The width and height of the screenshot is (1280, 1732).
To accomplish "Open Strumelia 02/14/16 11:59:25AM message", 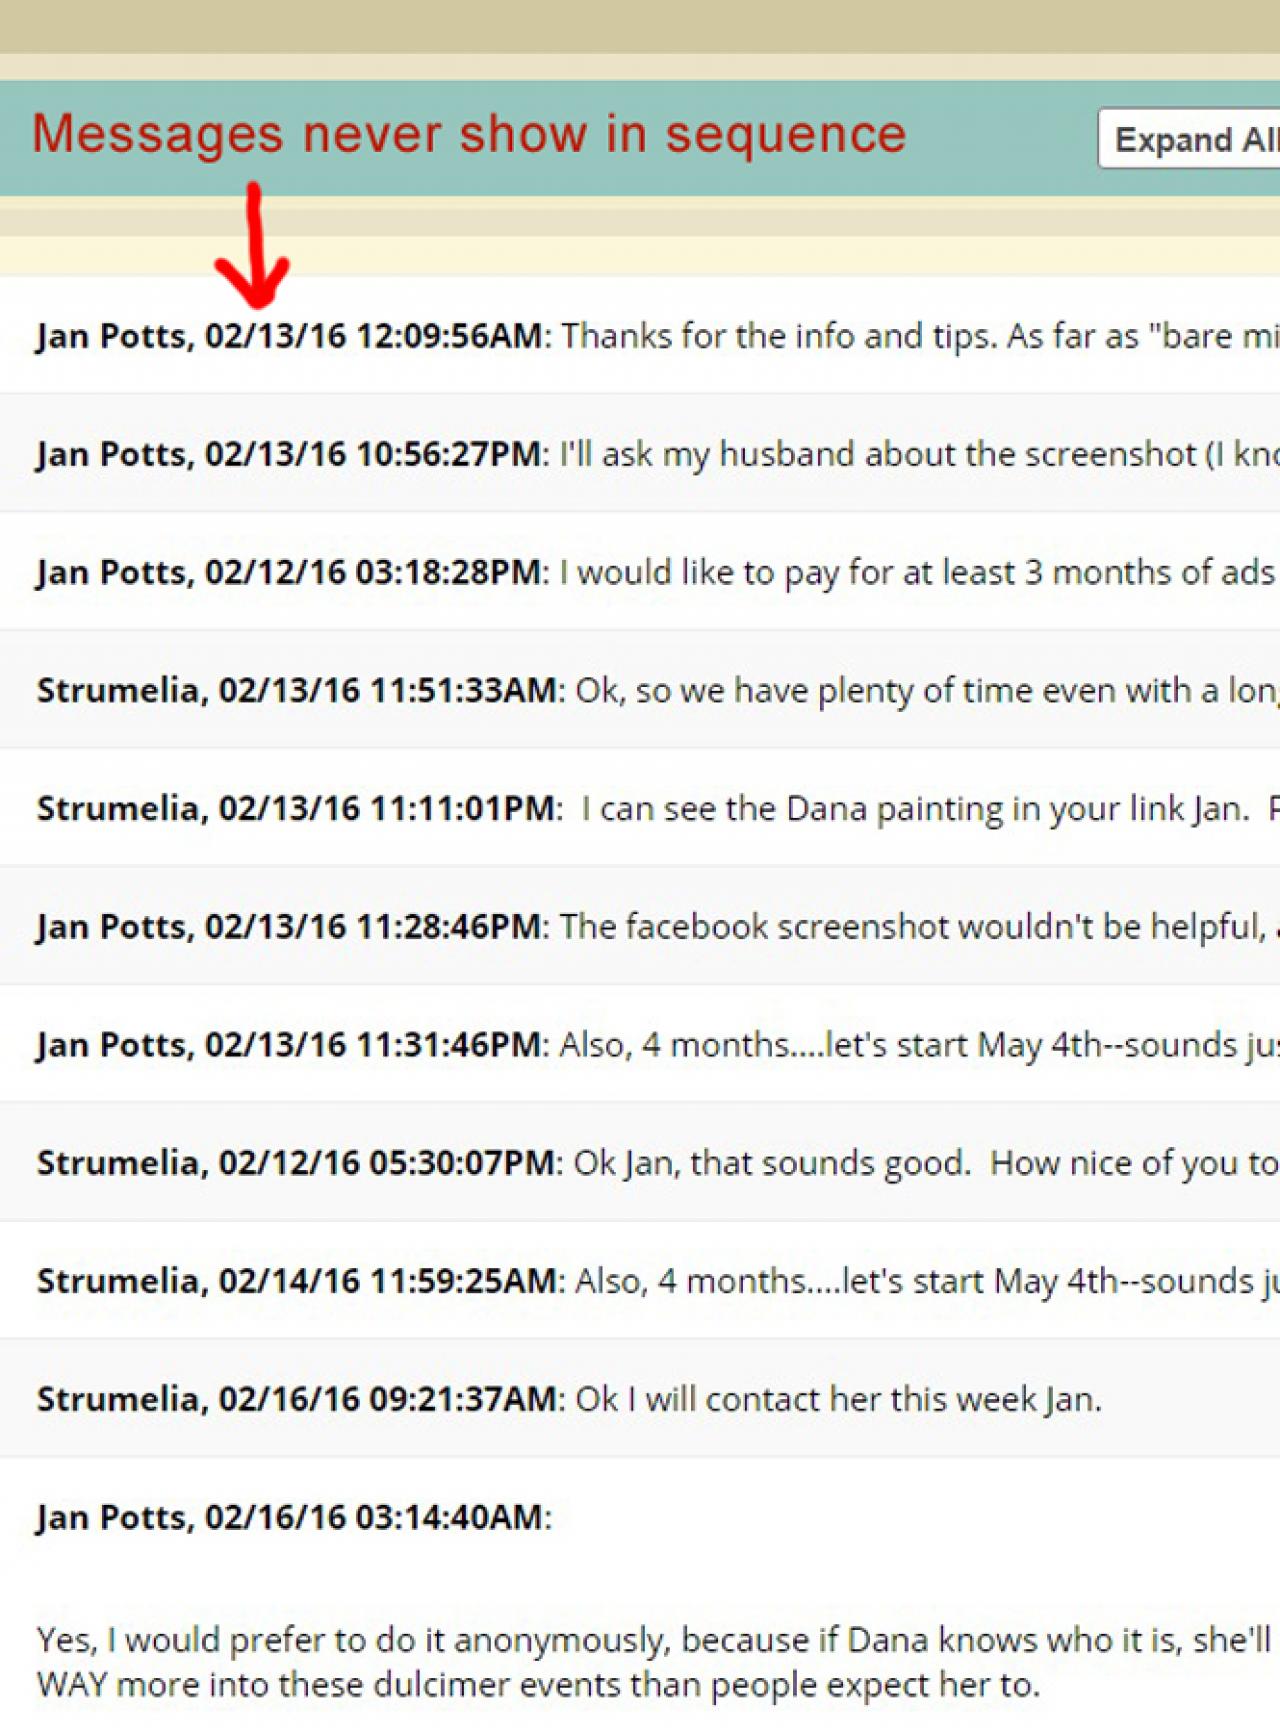I will pyautogui.click(x=300, y=1280).
